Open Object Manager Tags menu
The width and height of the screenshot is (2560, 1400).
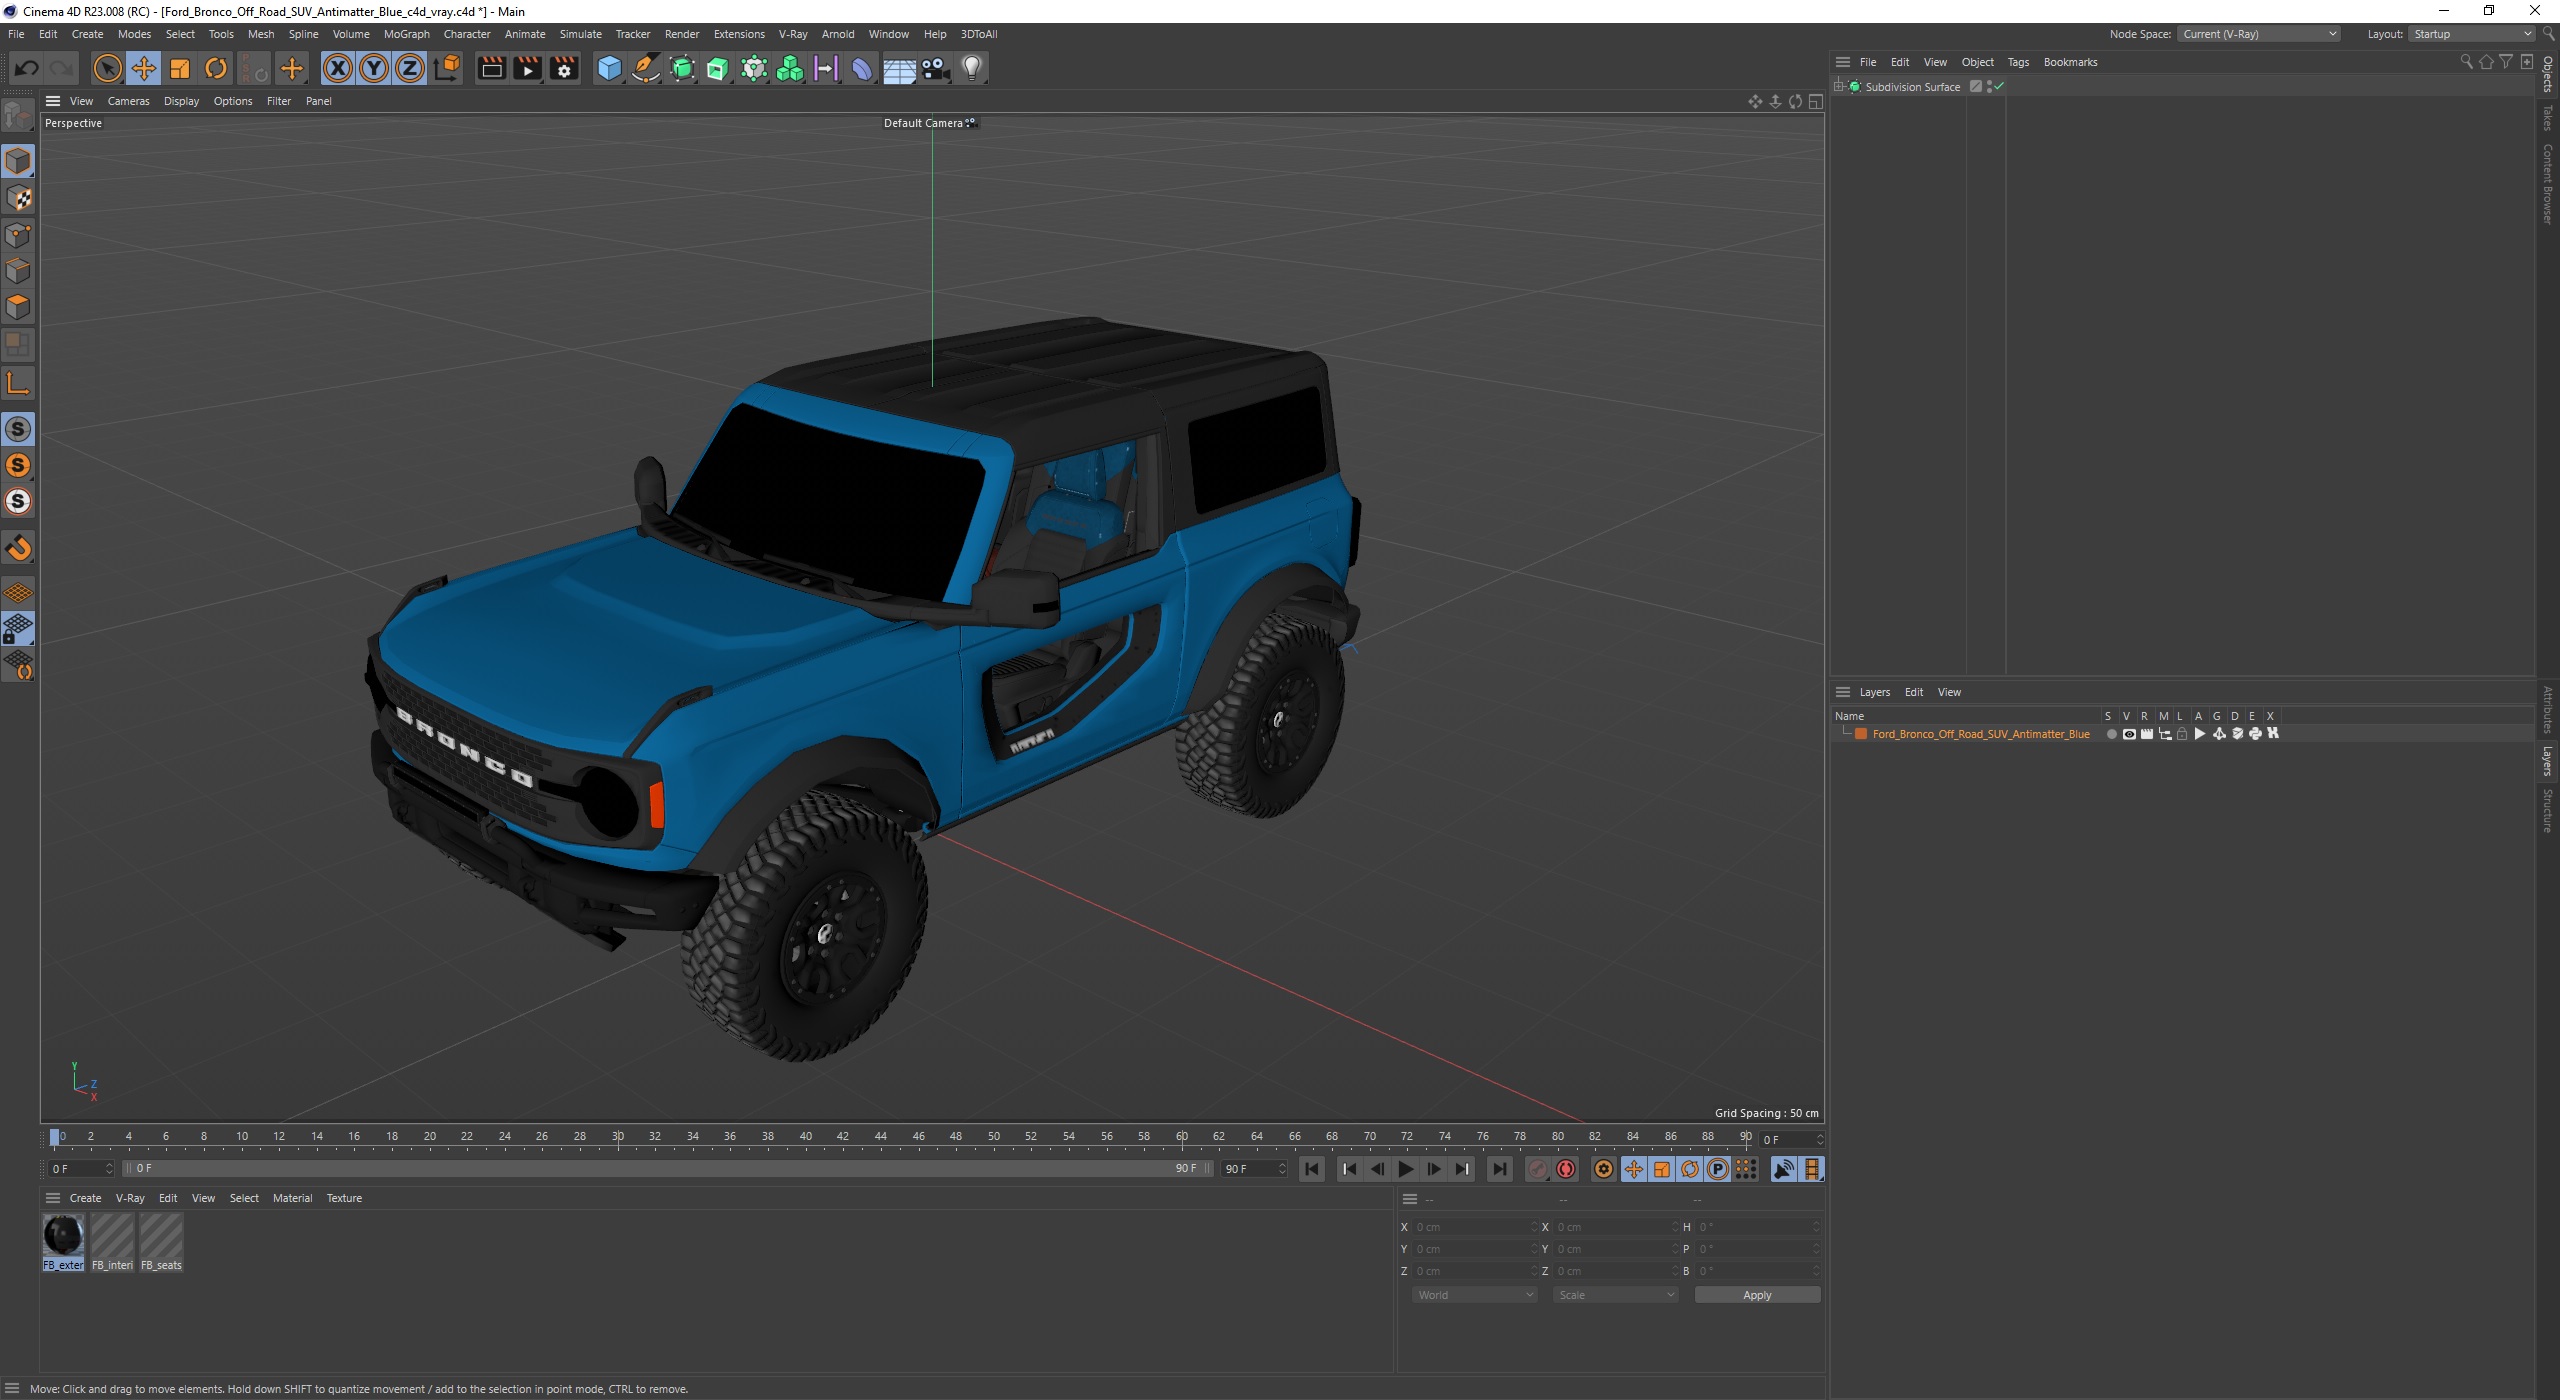click(x=2018, y=62)
